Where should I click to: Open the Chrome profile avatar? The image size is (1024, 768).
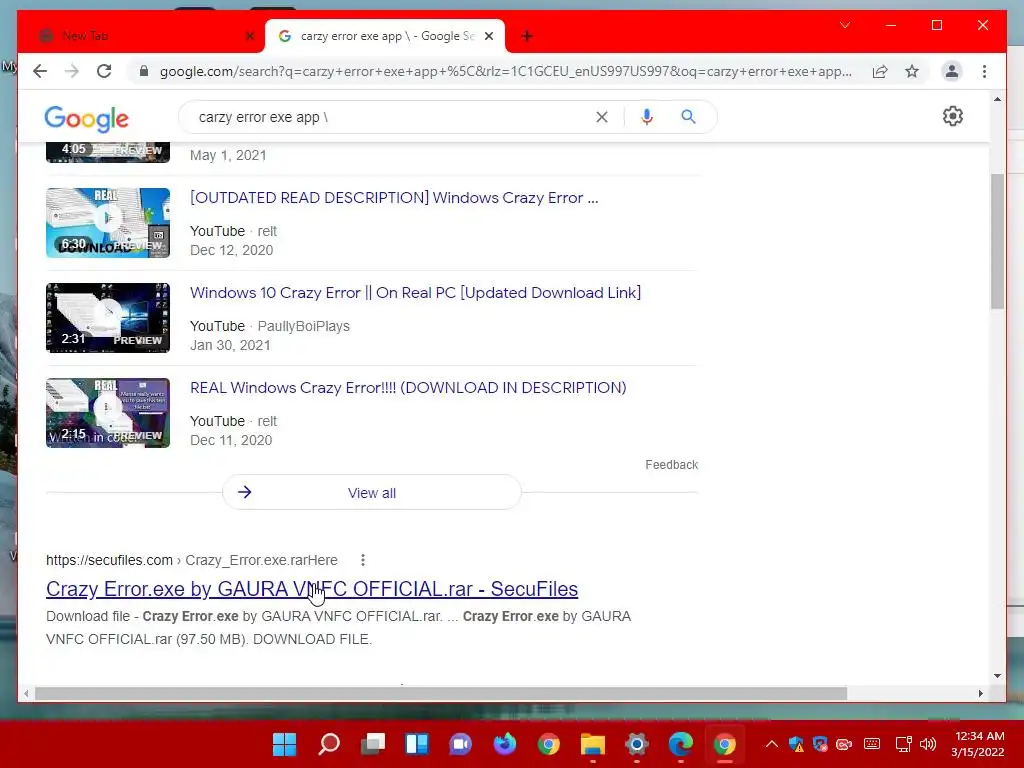tap(952, 71)
